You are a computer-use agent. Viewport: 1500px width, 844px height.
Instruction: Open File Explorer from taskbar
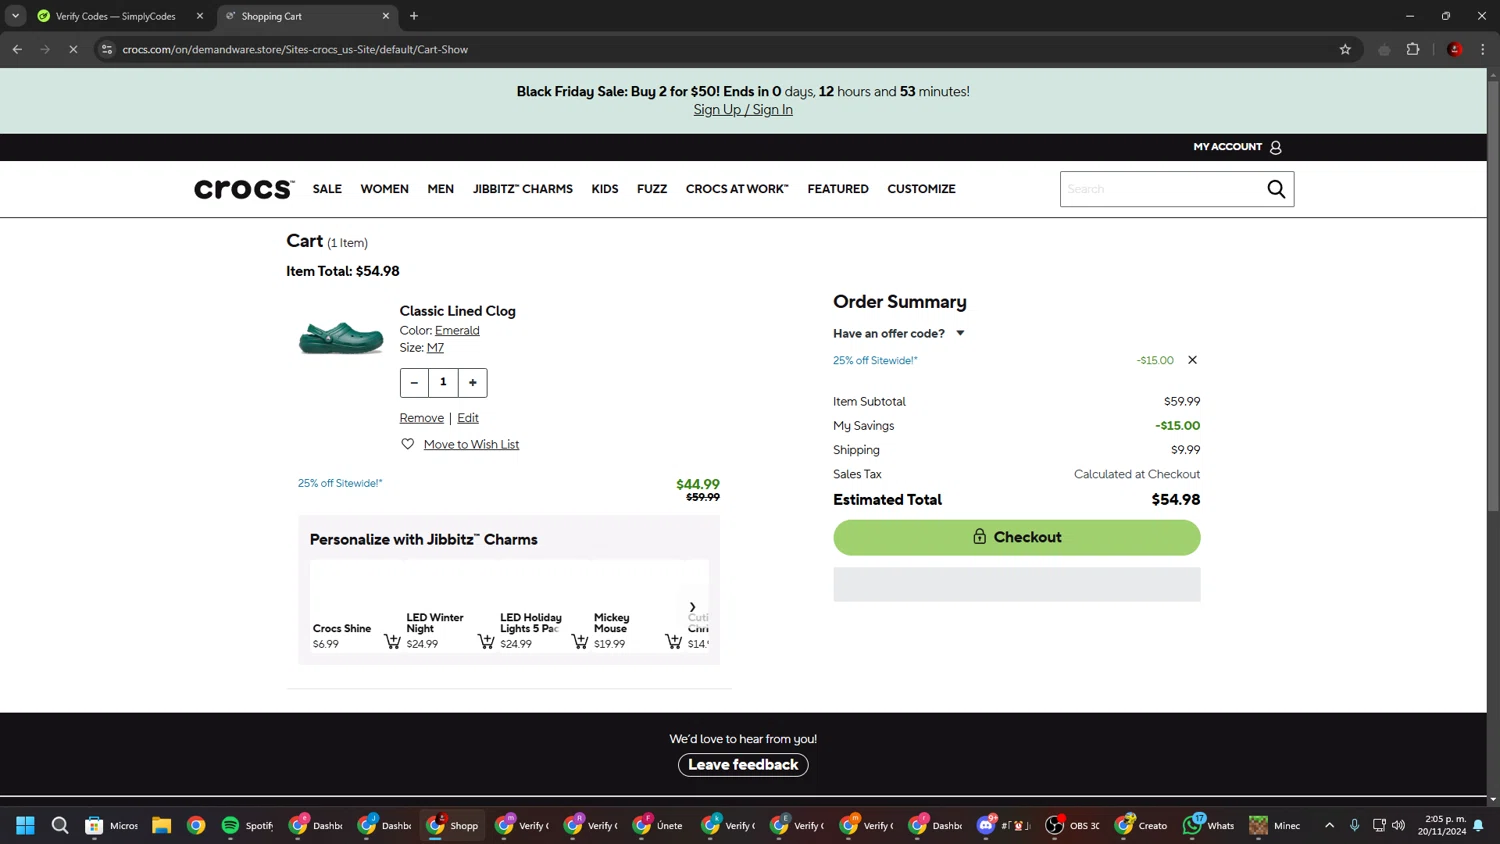[161, 825]
